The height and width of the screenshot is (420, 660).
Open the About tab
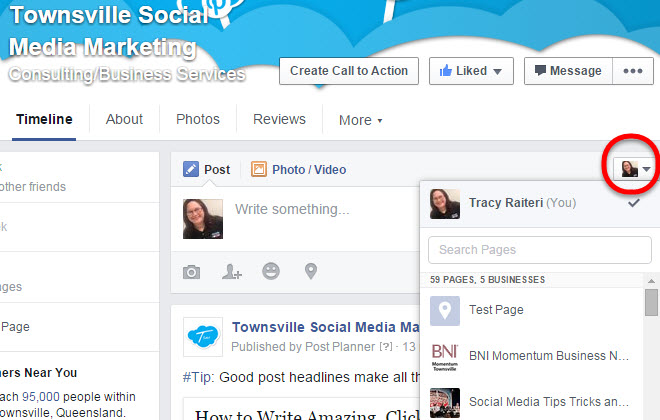124,120
